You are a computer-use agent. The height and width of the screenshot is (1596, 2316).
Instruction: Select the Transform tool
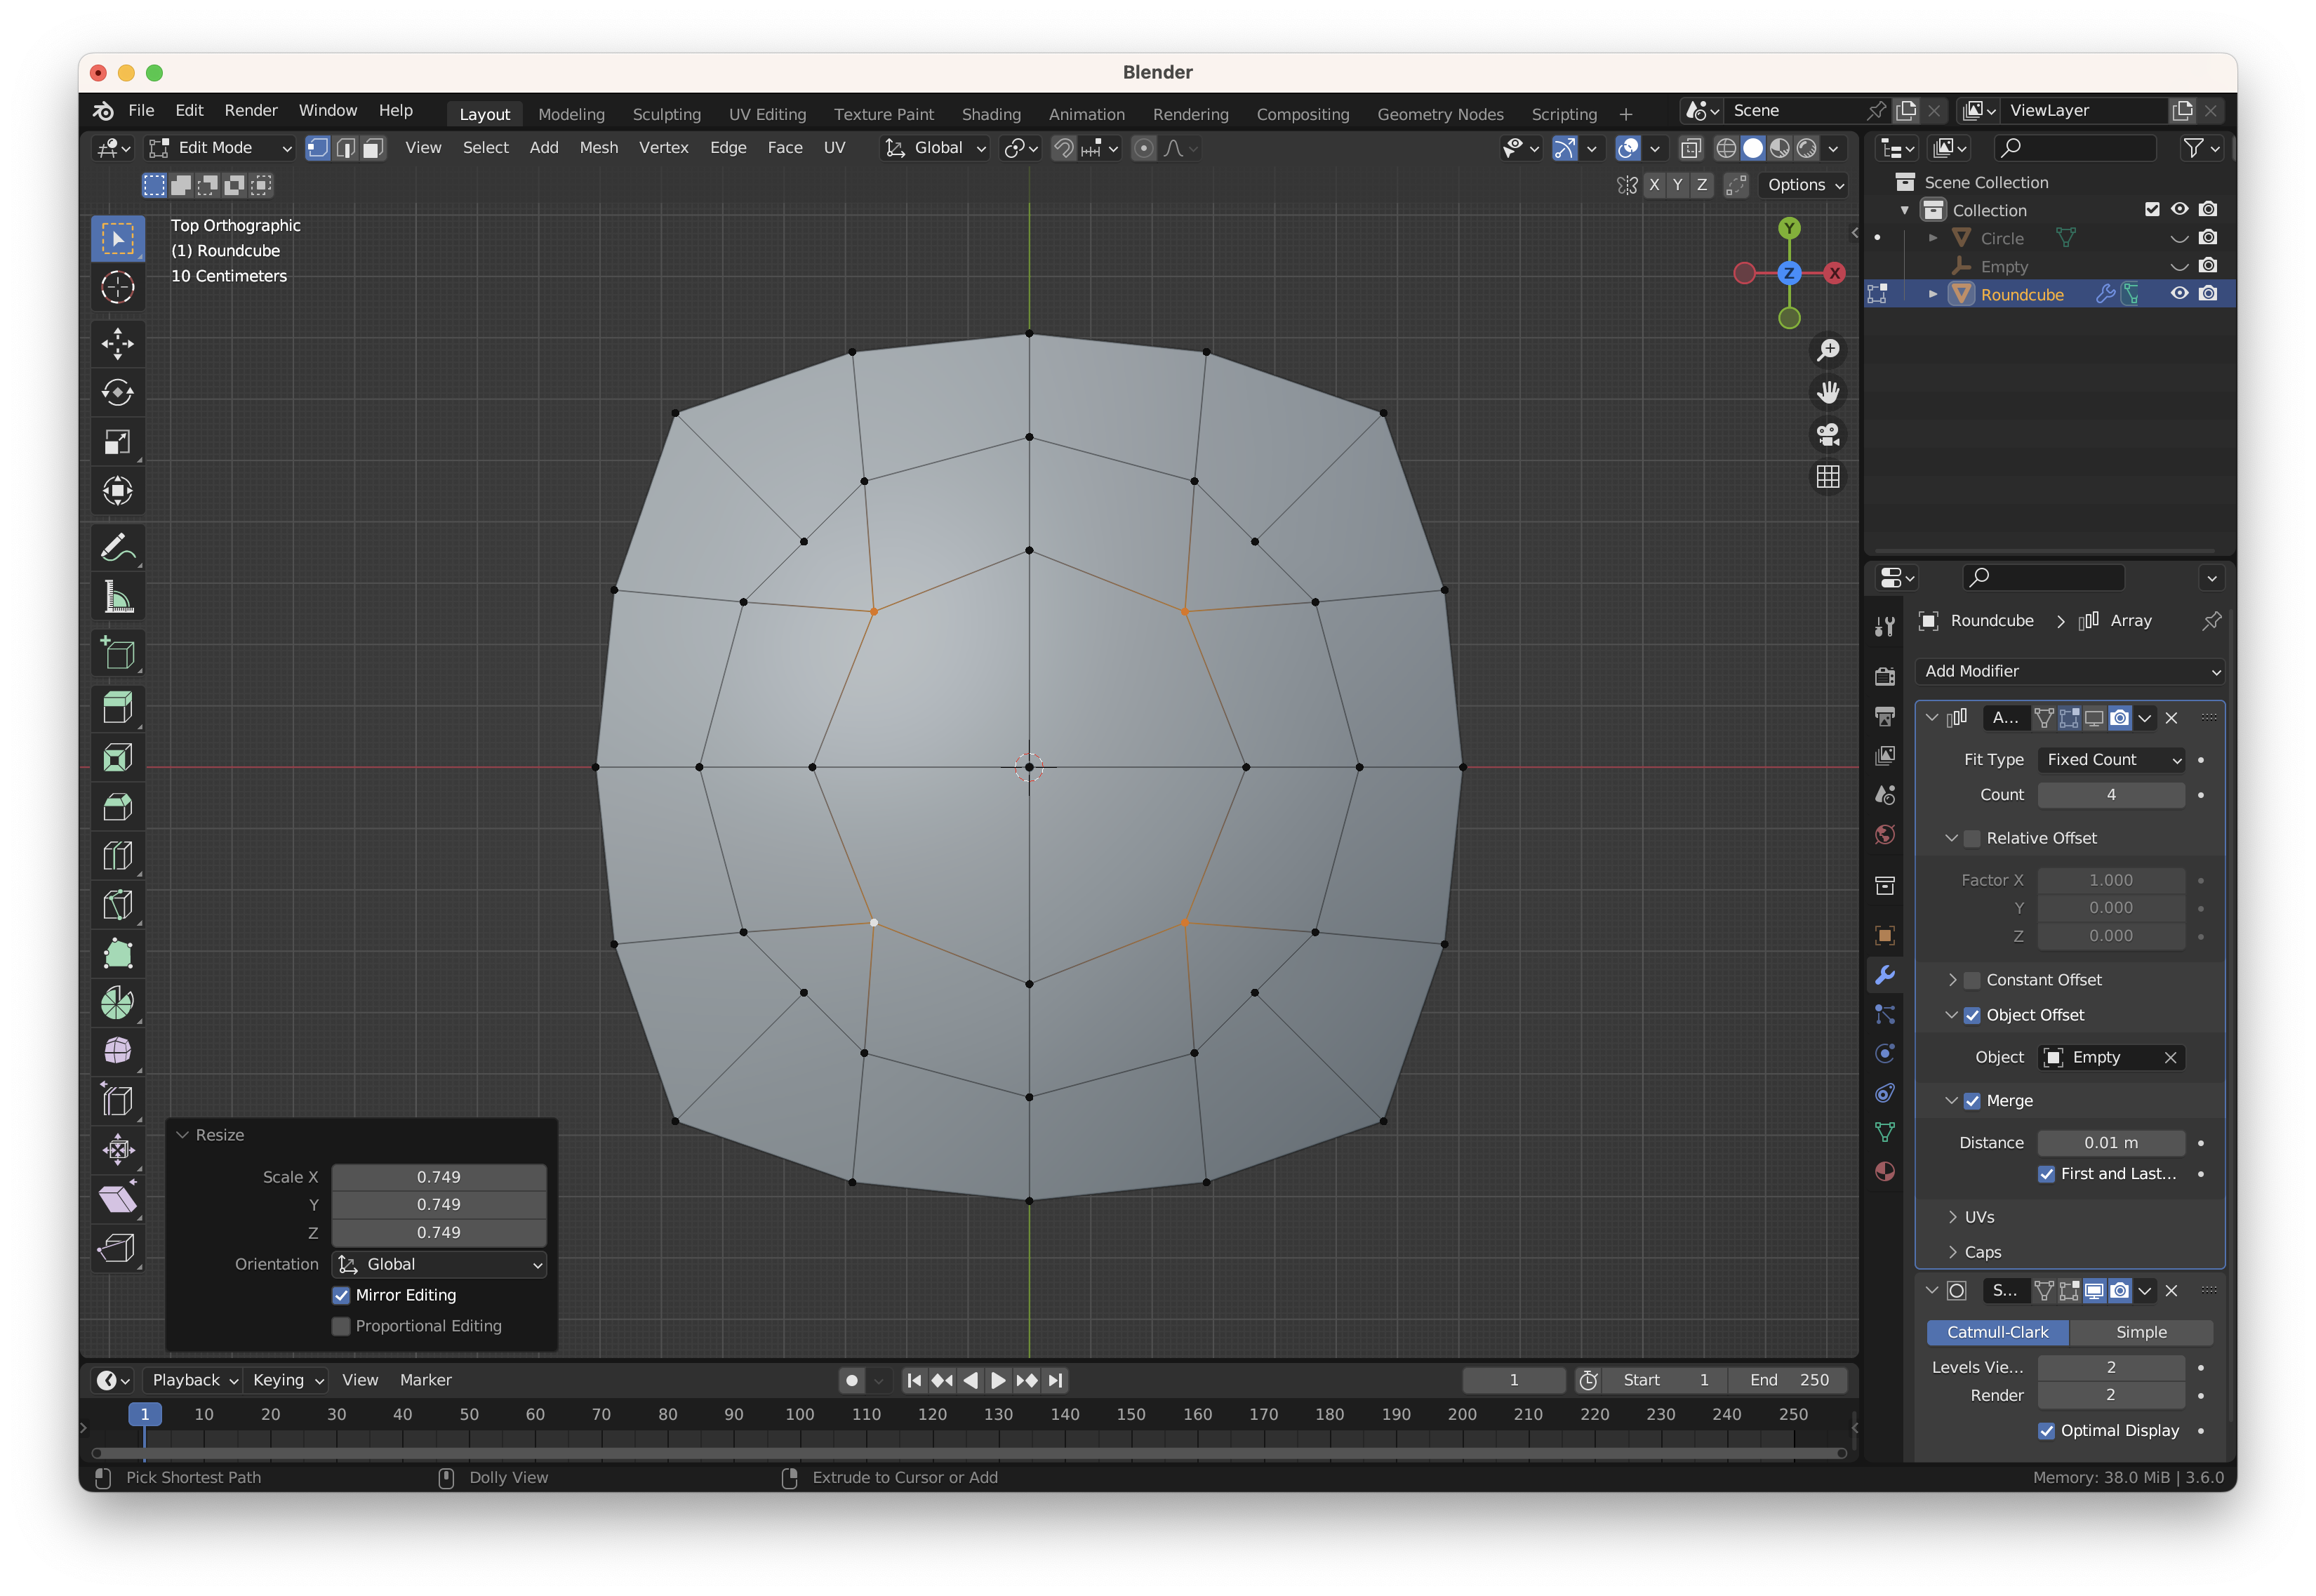[x=117, y=490]
